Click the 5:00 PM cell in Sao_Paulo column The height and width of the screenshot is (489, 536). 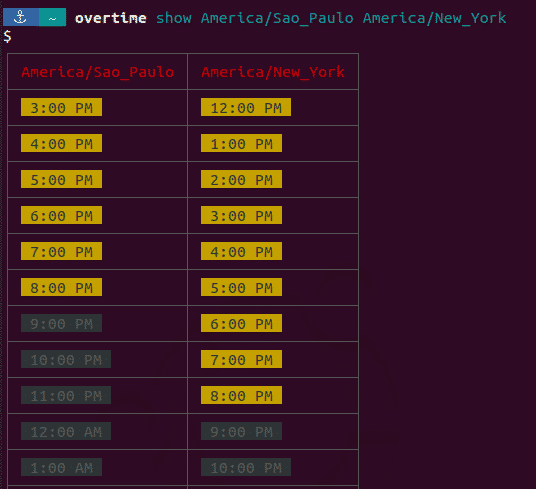point(62,179)
